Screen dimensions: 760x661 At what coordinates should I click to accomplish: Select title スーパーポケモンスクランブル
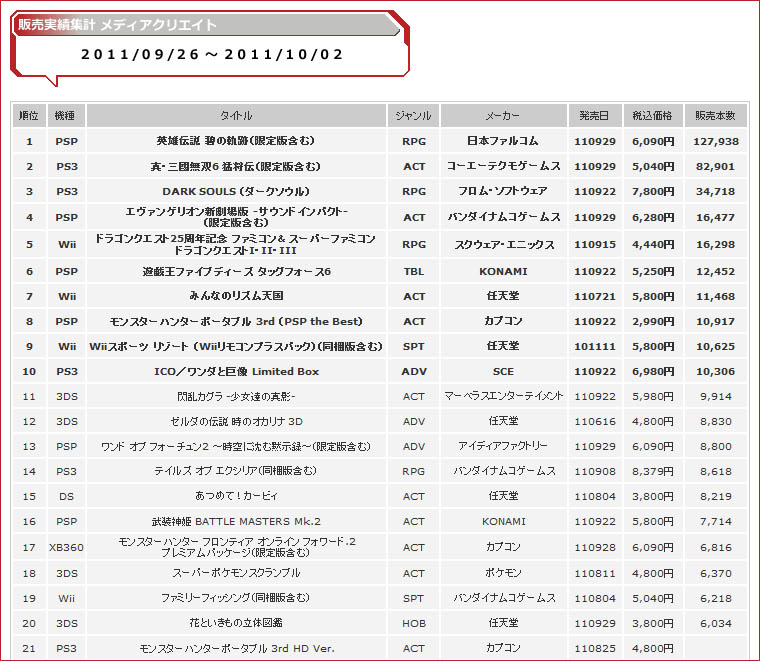236,573
